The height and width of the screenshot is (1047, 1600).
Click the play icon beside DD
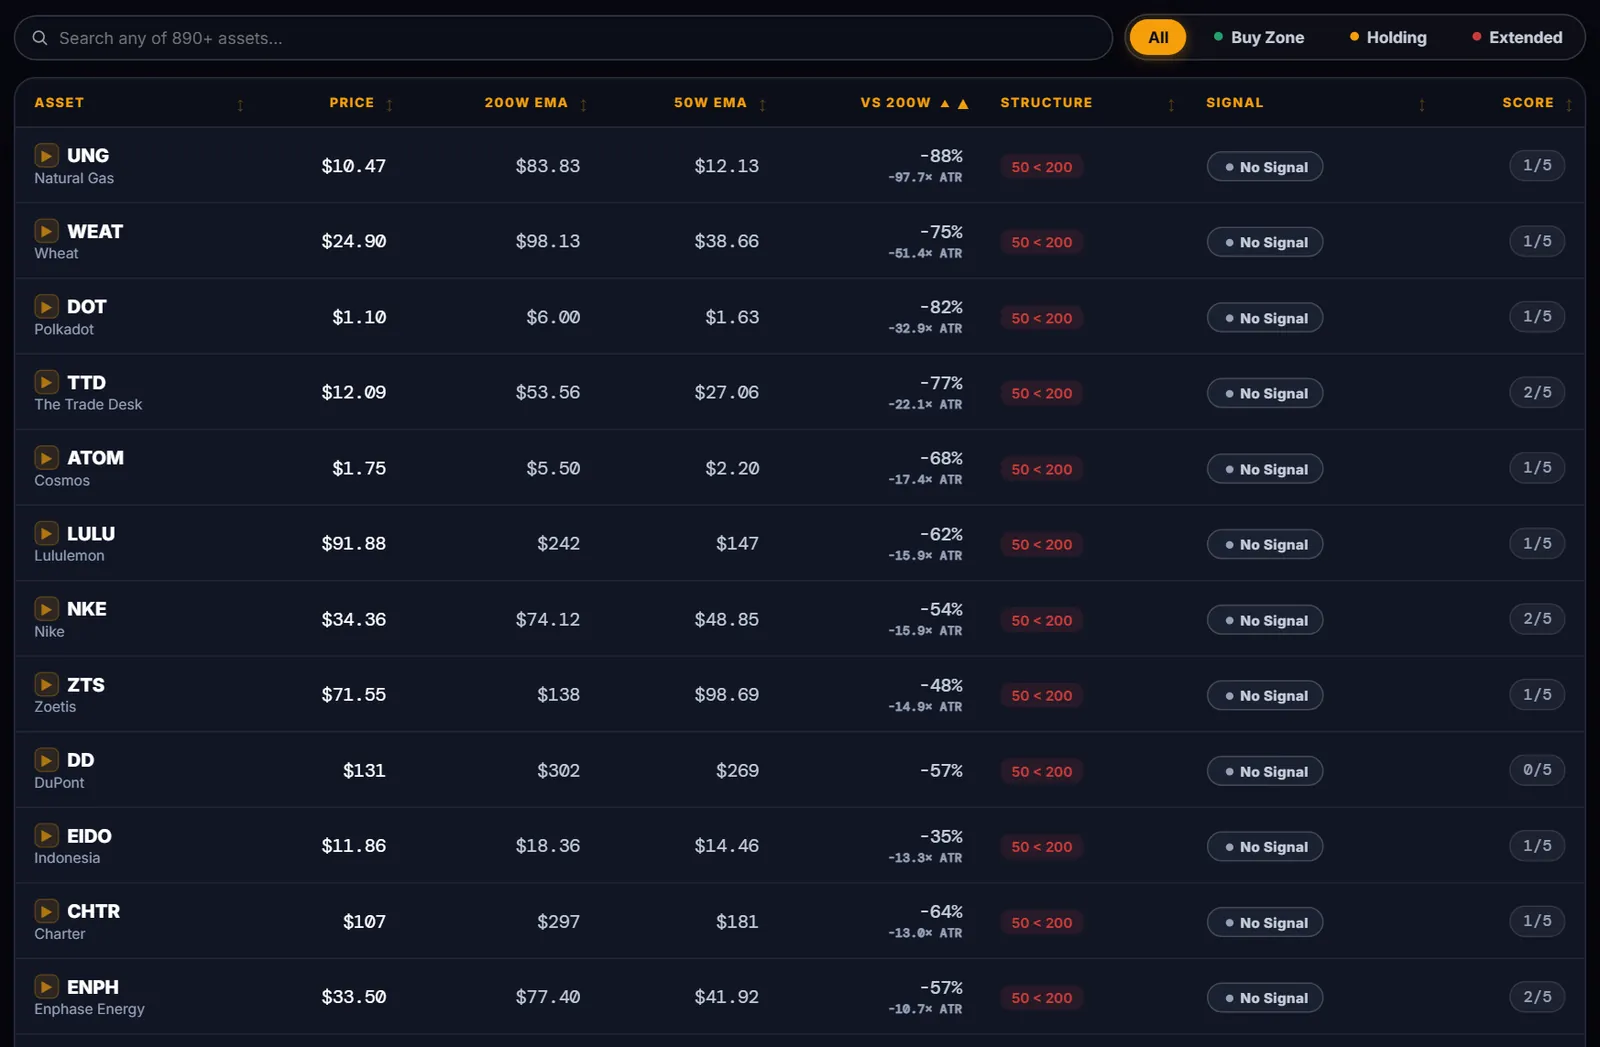(46, 760)
